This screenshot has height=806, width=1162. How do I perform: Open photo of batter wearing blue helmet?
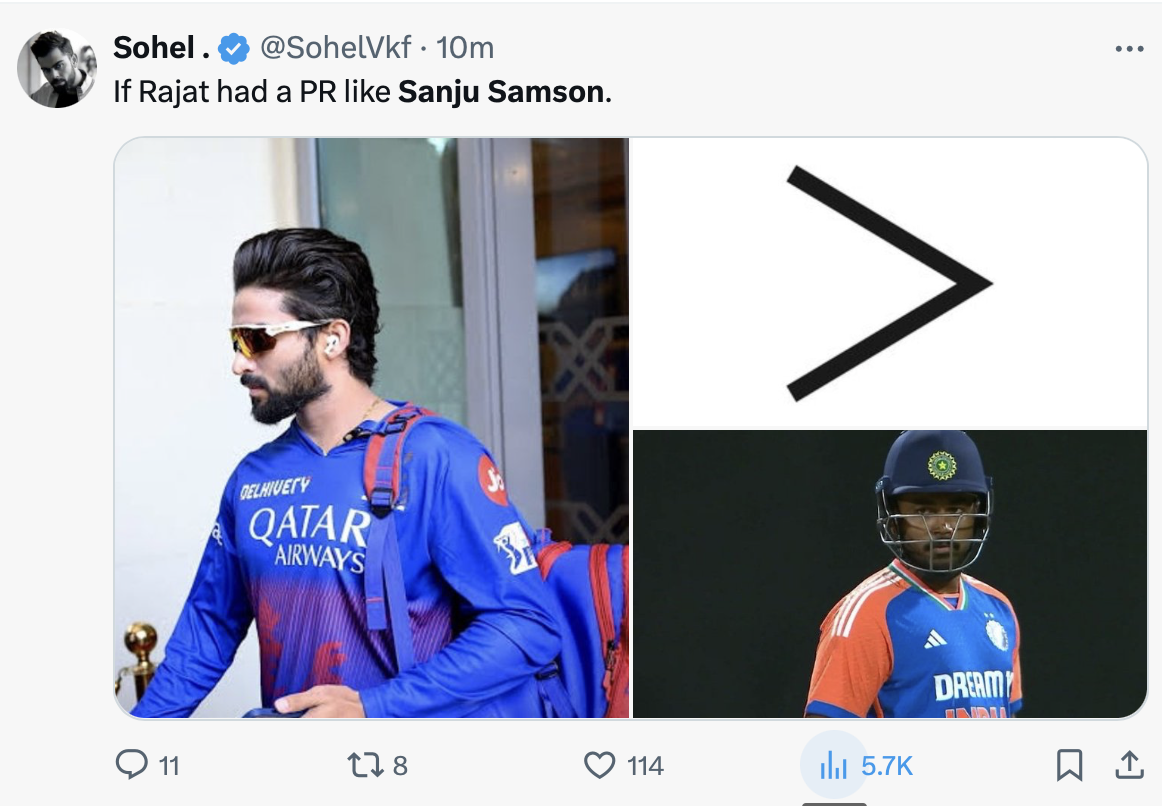point(889,573)
